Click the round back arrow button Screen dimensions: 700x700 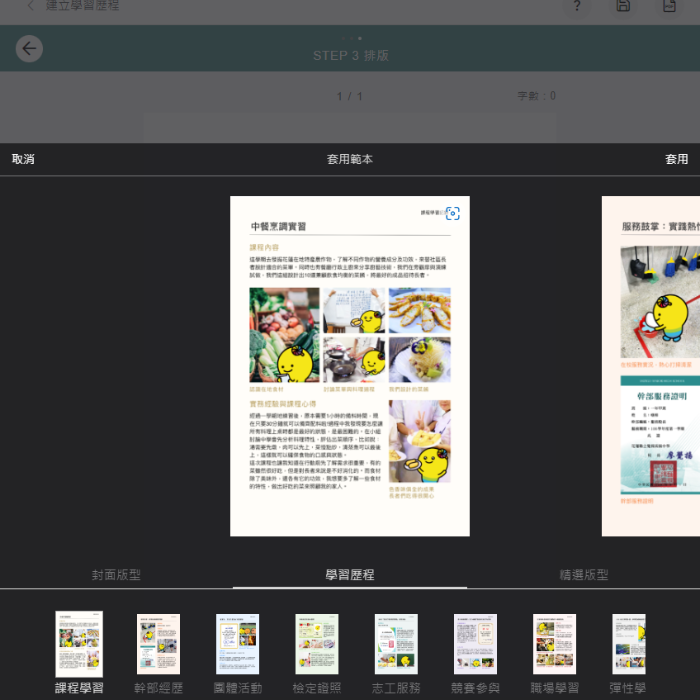point(29,49)
